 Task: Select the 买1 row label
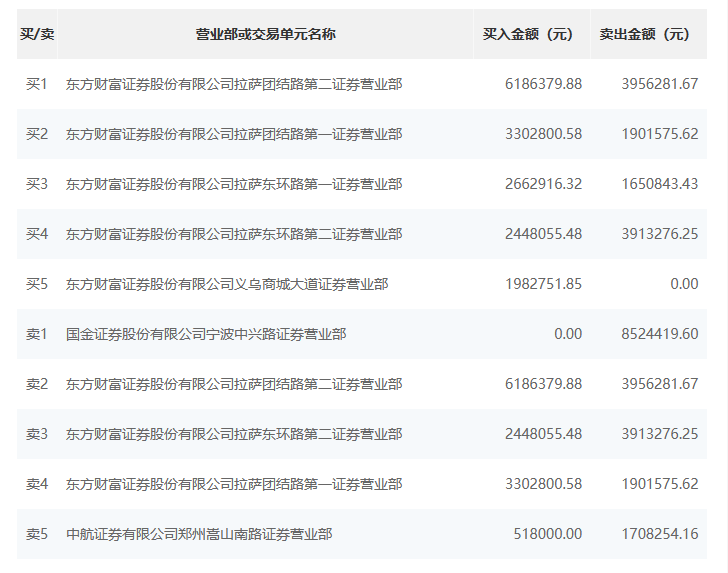(x=37, y=84)
